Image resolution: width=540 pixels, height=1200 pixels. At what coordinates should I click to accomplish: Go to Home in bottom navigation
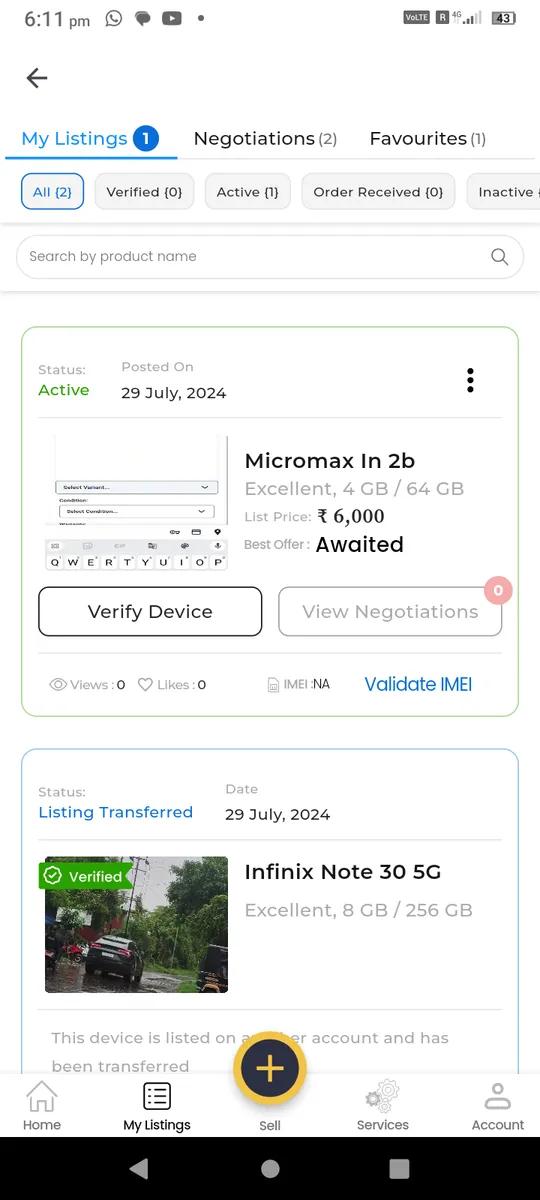click(x=42, y=1106)
